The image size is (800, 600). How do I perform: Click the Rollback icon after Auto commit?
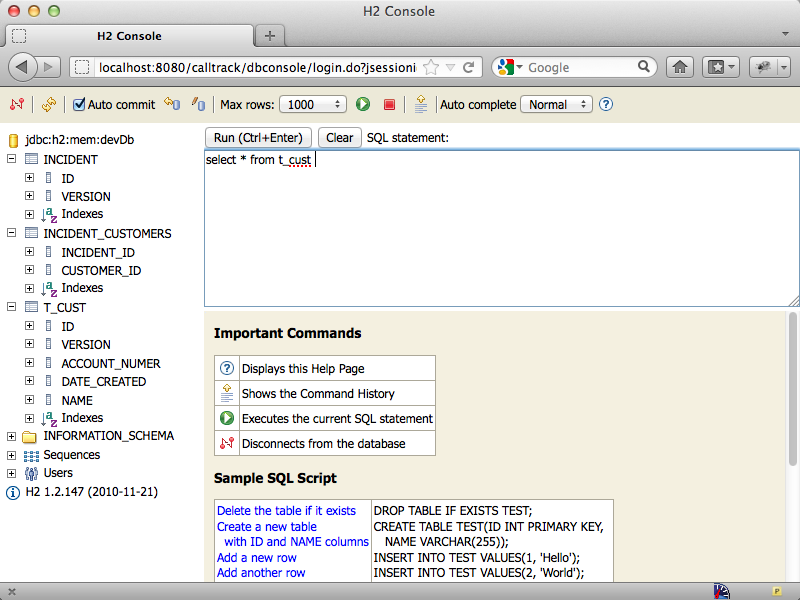[x=172, y=104]
